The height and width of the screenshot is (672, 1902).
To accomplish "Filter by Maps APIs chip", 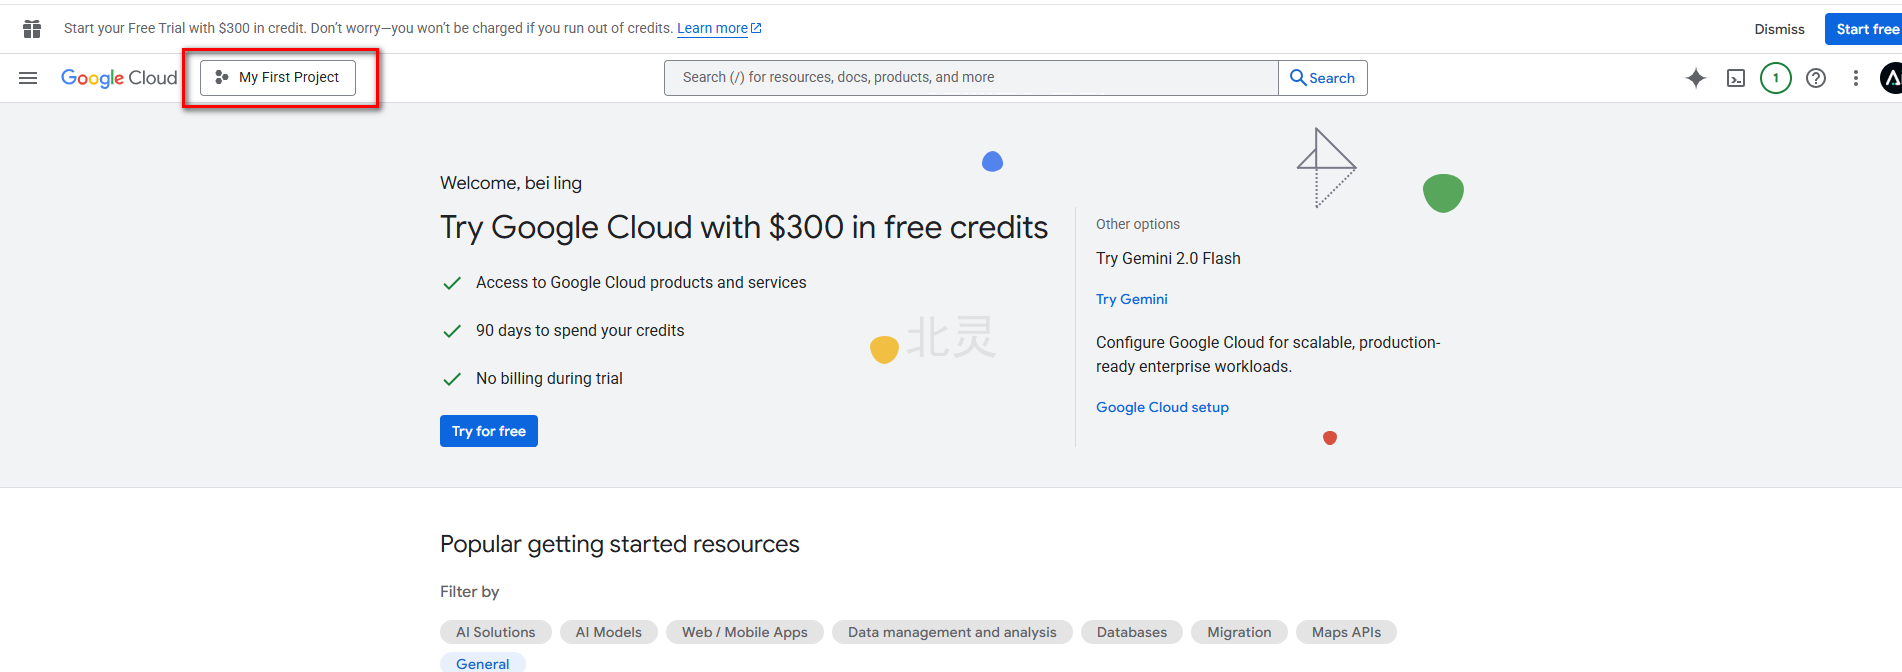I will 1346,632.
